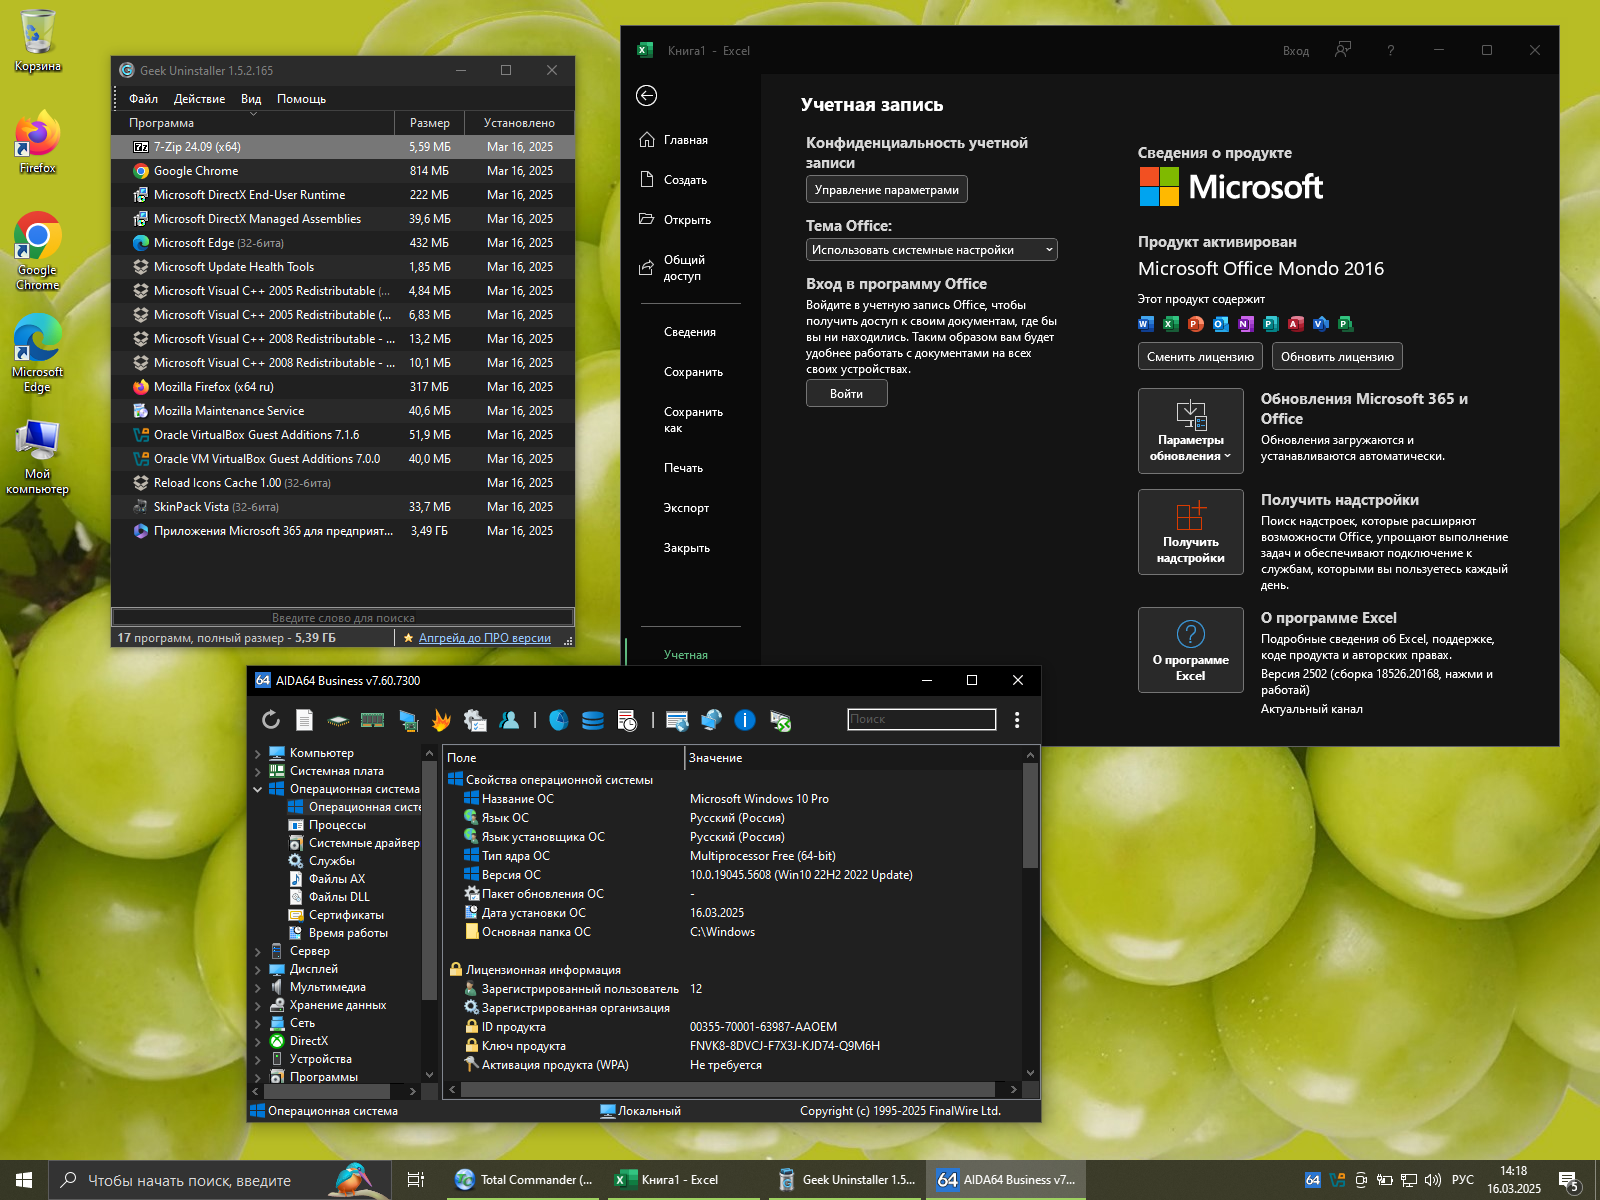
Task: Open the AIDA64 three-dot overflow menu
Action: click(x=1017, y=720)
